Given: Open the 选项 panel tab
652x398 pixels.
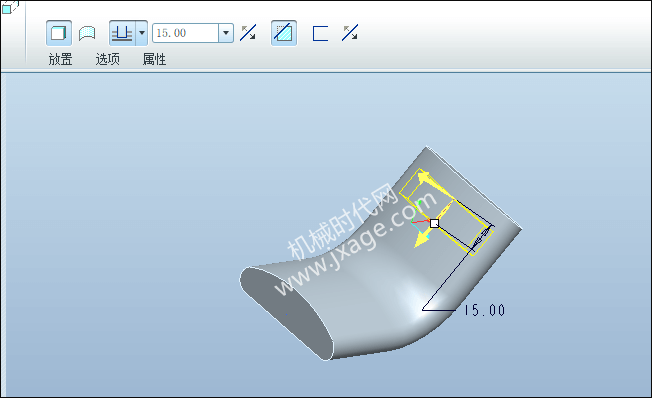Looking at the screenshot, I should coord(108,59).
